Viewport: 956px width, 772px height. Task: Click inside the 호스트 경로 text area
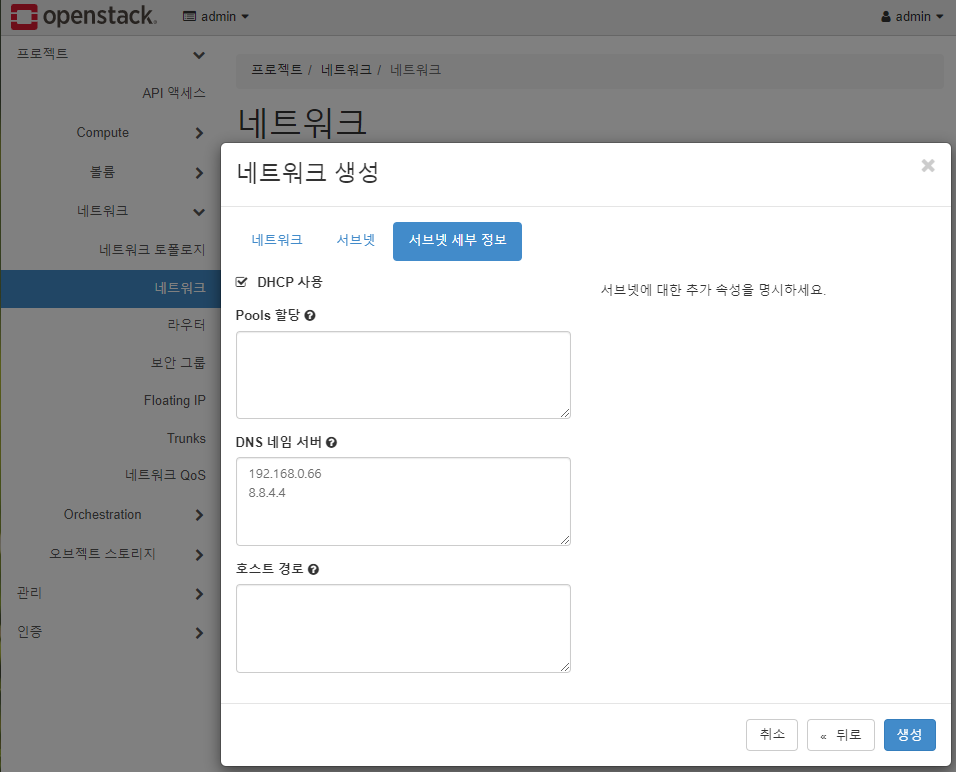pos(403,629)
